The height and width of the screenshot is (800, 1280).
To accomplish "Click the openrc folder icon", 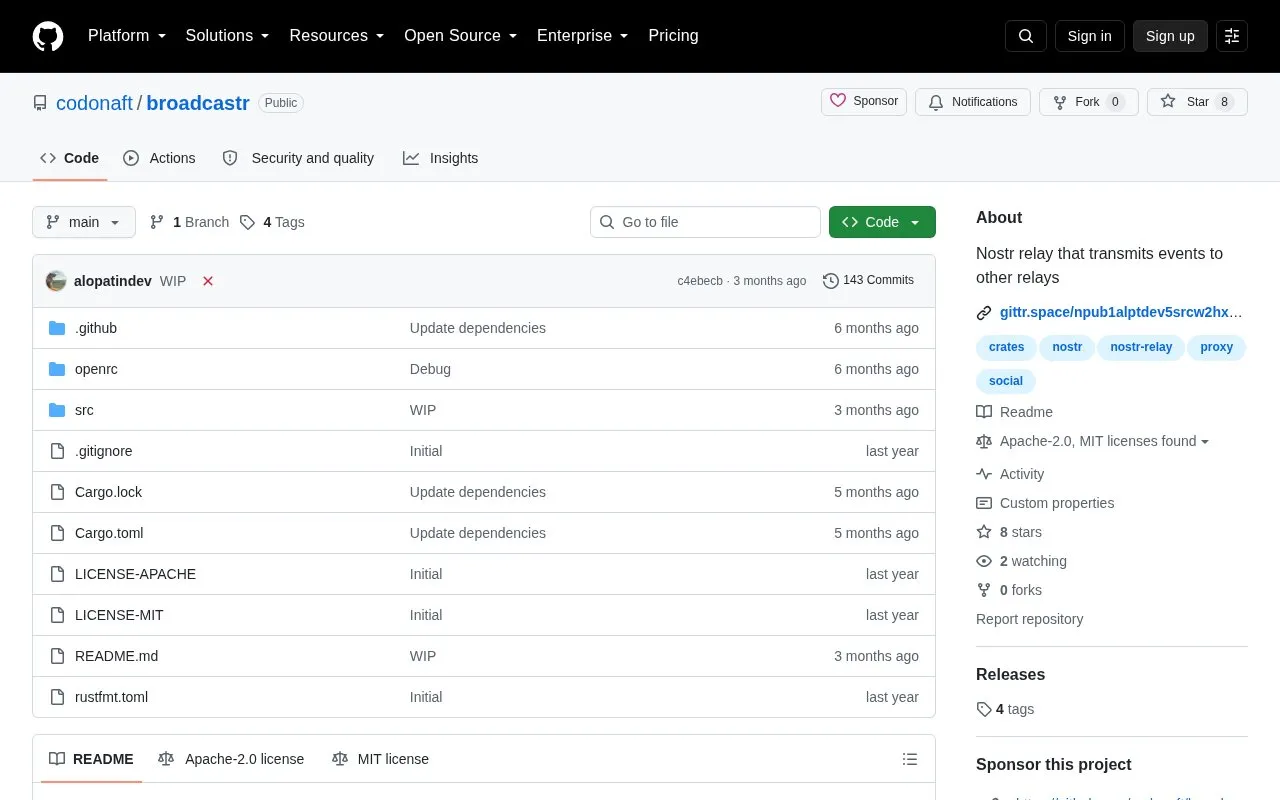I will click(57, 369).
